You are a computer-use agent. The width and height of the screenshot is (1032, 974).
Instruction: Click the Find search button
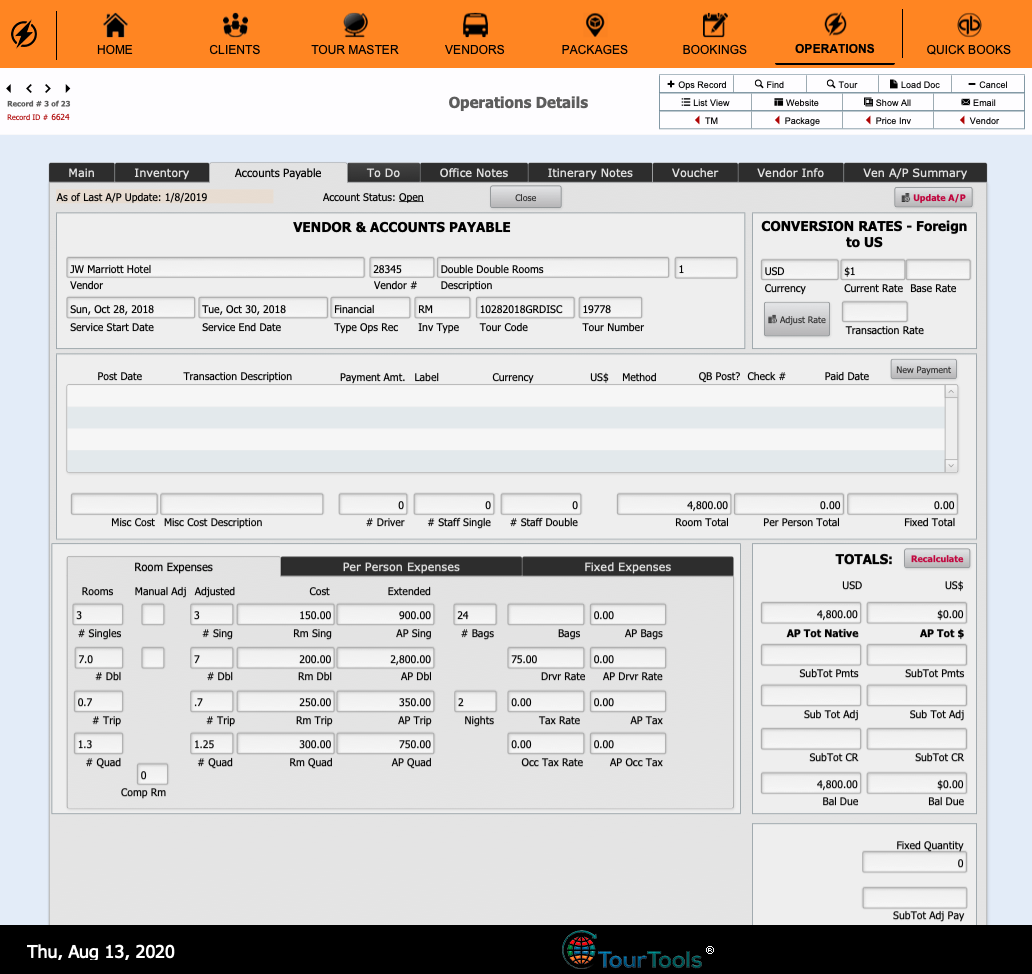tap(769, 84)
